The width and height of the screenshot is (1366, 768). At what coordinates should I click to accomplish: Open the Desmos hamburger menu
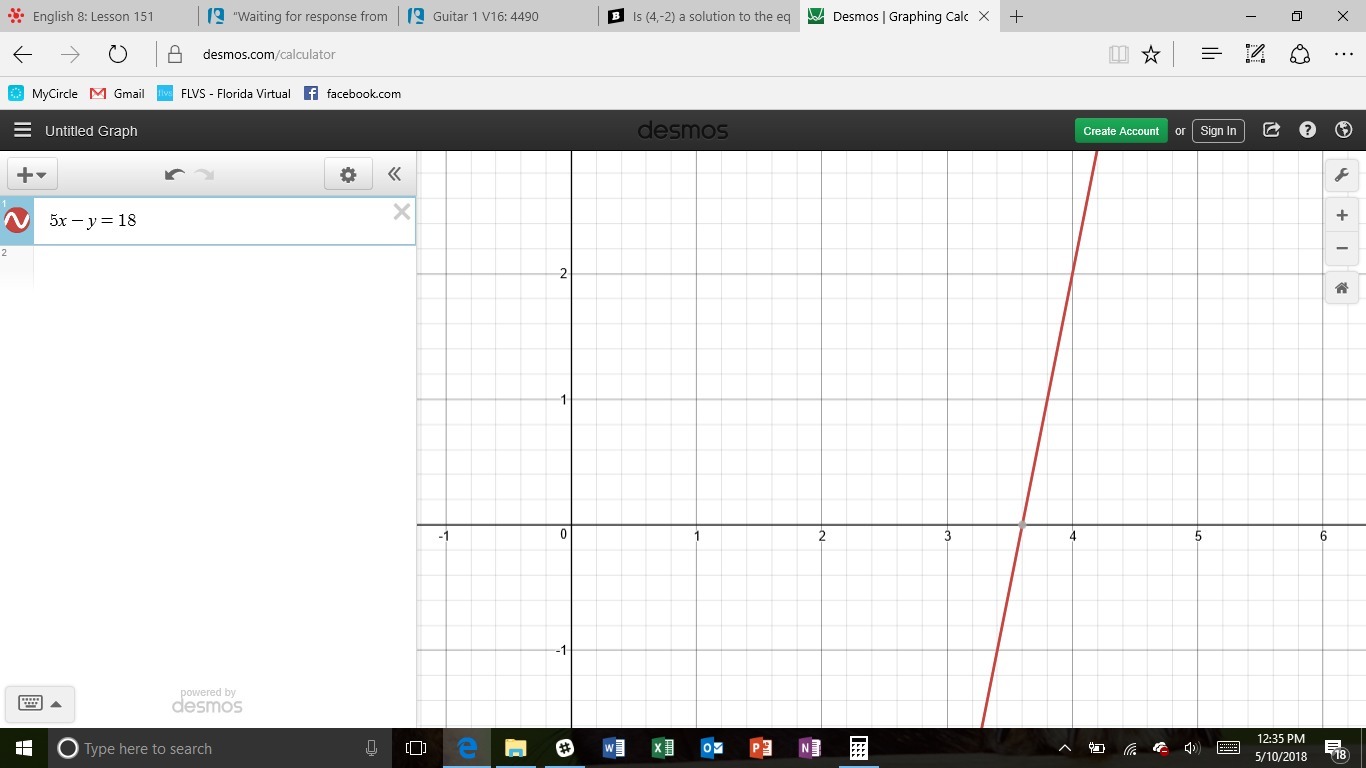(x=22, y=130)
